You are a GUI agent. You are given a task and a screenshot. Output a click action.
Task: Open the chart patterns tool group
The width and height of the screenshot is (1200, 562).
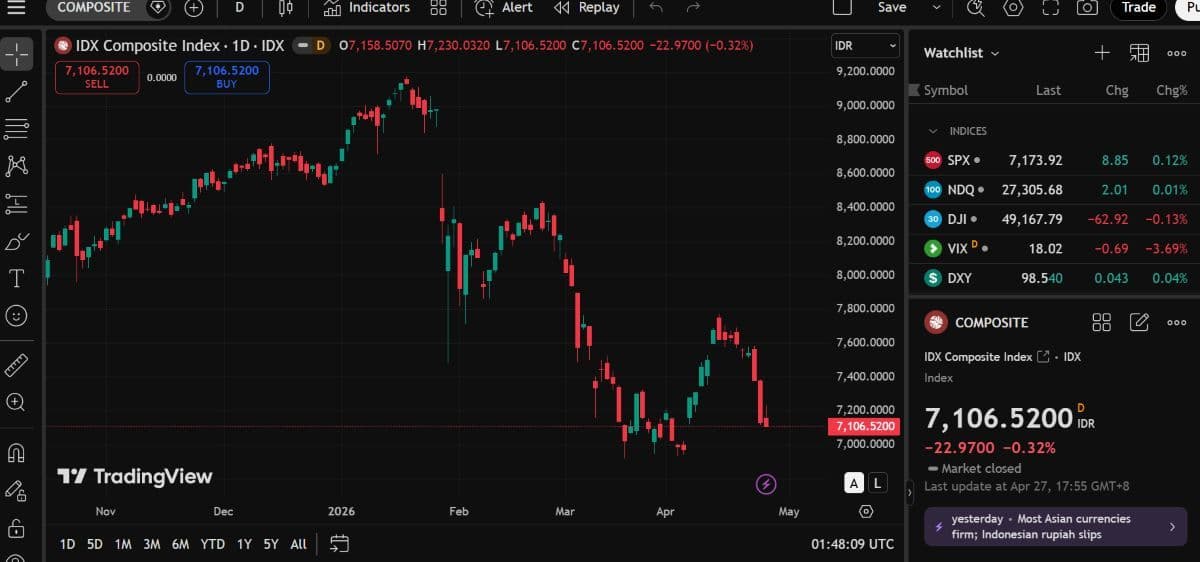[17, 166]
